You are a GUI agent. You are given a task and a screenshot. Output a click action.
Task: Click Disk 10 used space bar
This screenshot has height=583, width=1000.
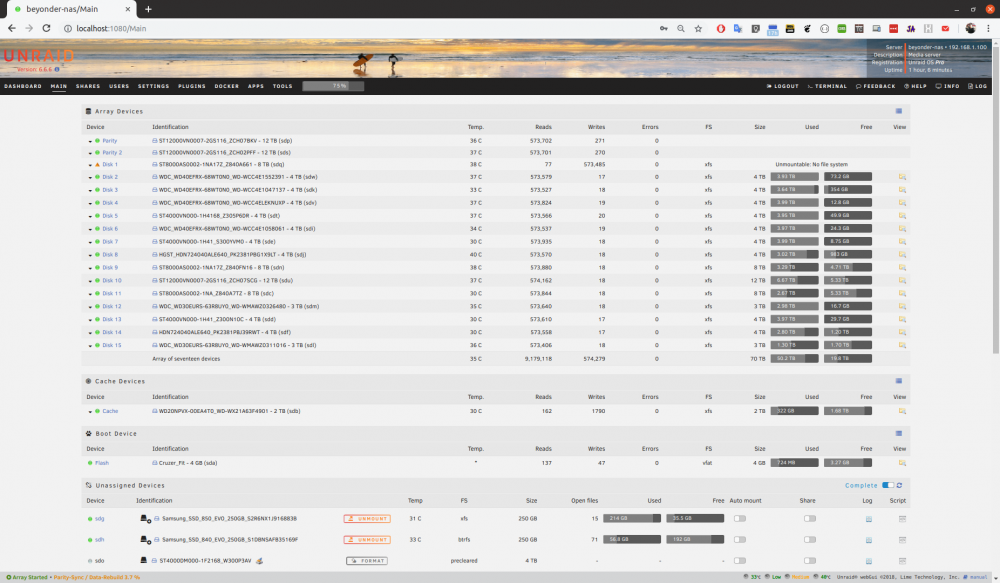tap(795, 280)
